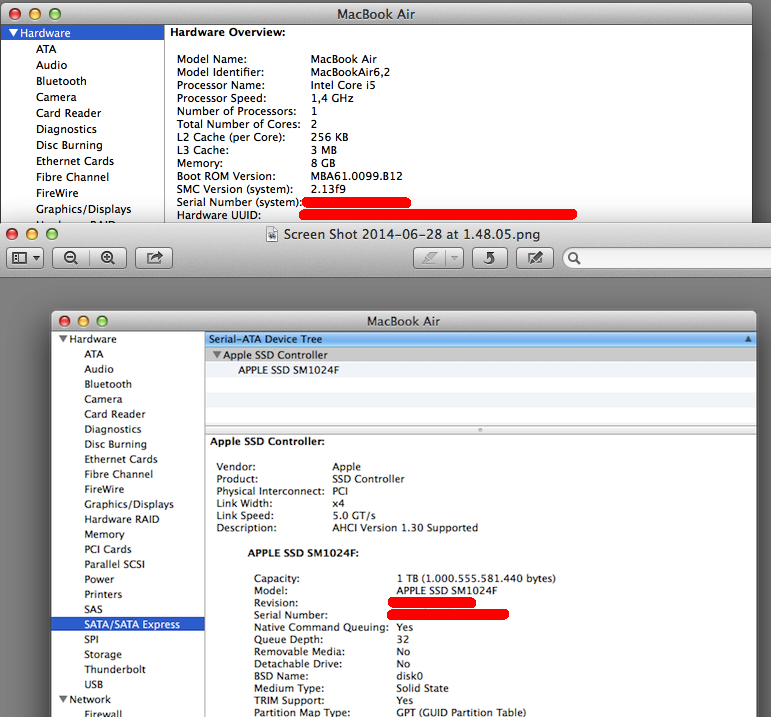Zoom in the image in Preview
The width and height of the screenshot is (771, 717).
108,258
